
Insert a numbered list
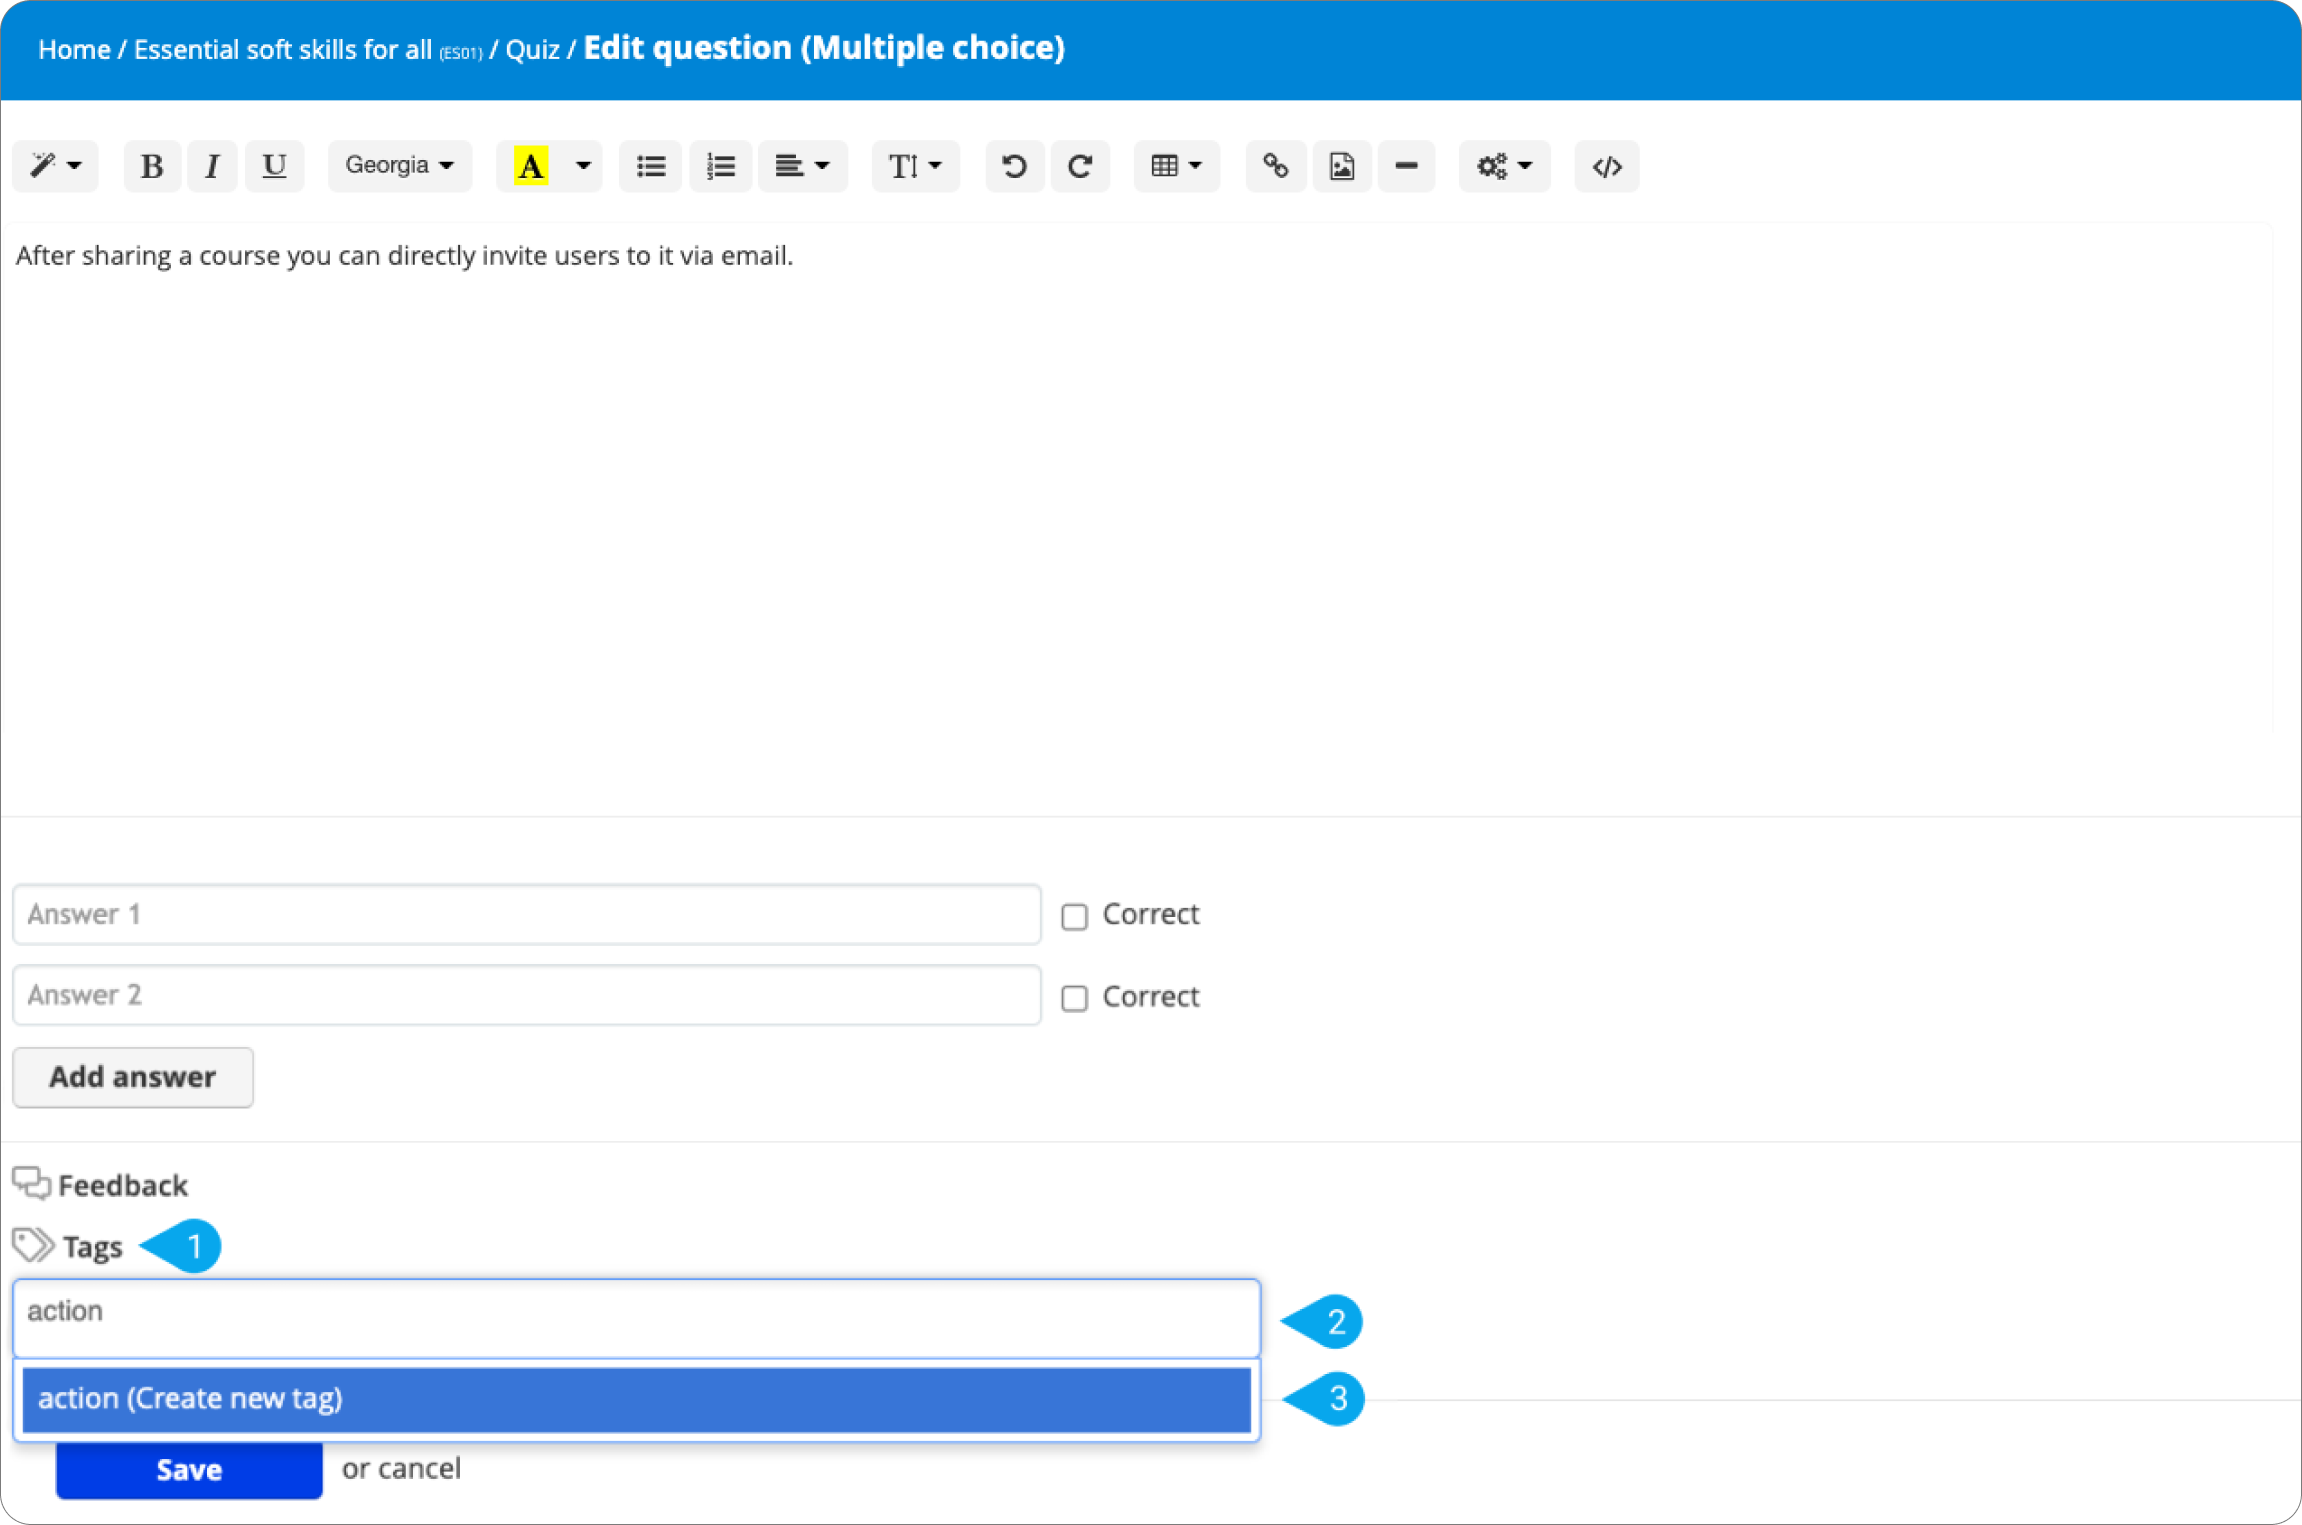pos(720,165)
